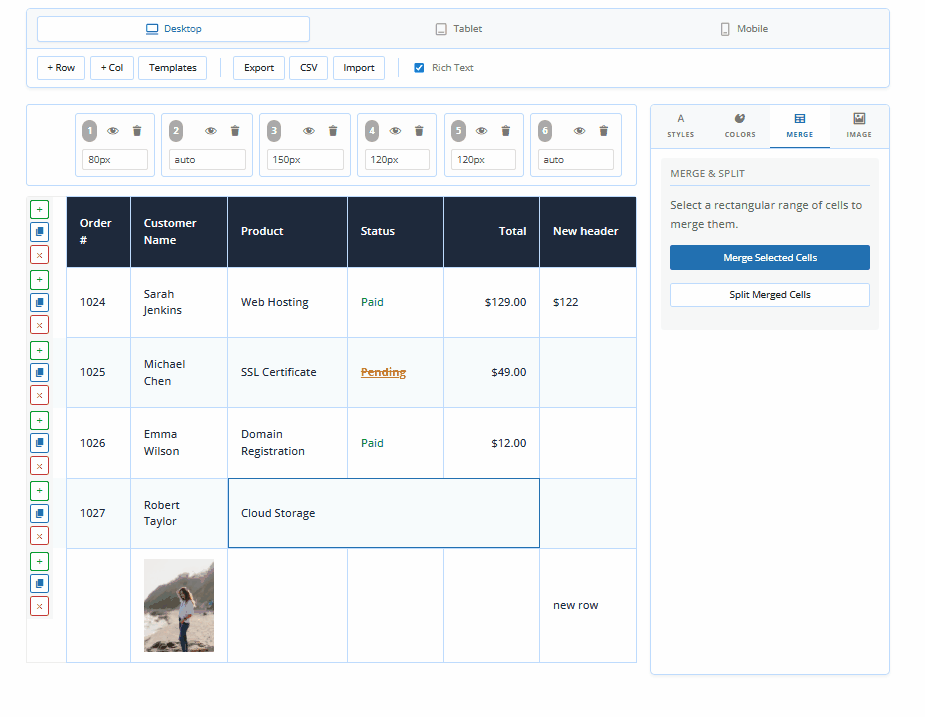Switch to the Colors tab
The image size is (925, 717).
(x=740, y=126)
